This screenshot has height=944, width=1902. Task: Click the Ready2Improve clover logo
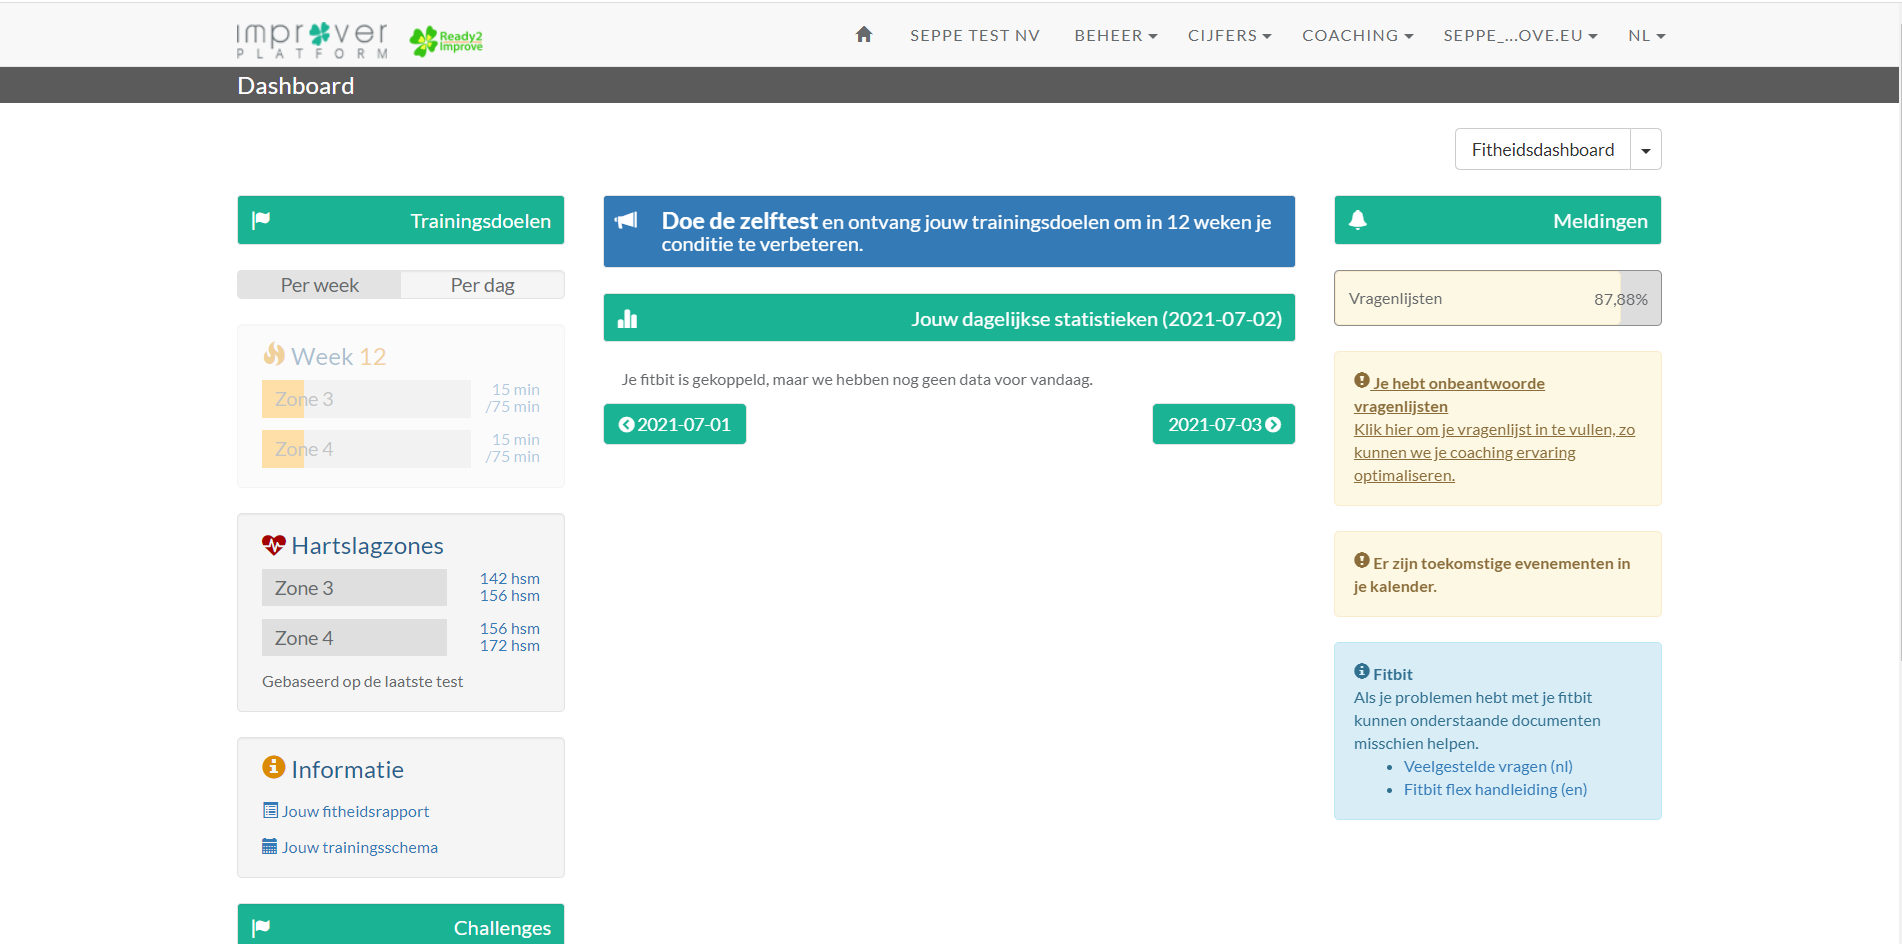click(x=446, y=41)
